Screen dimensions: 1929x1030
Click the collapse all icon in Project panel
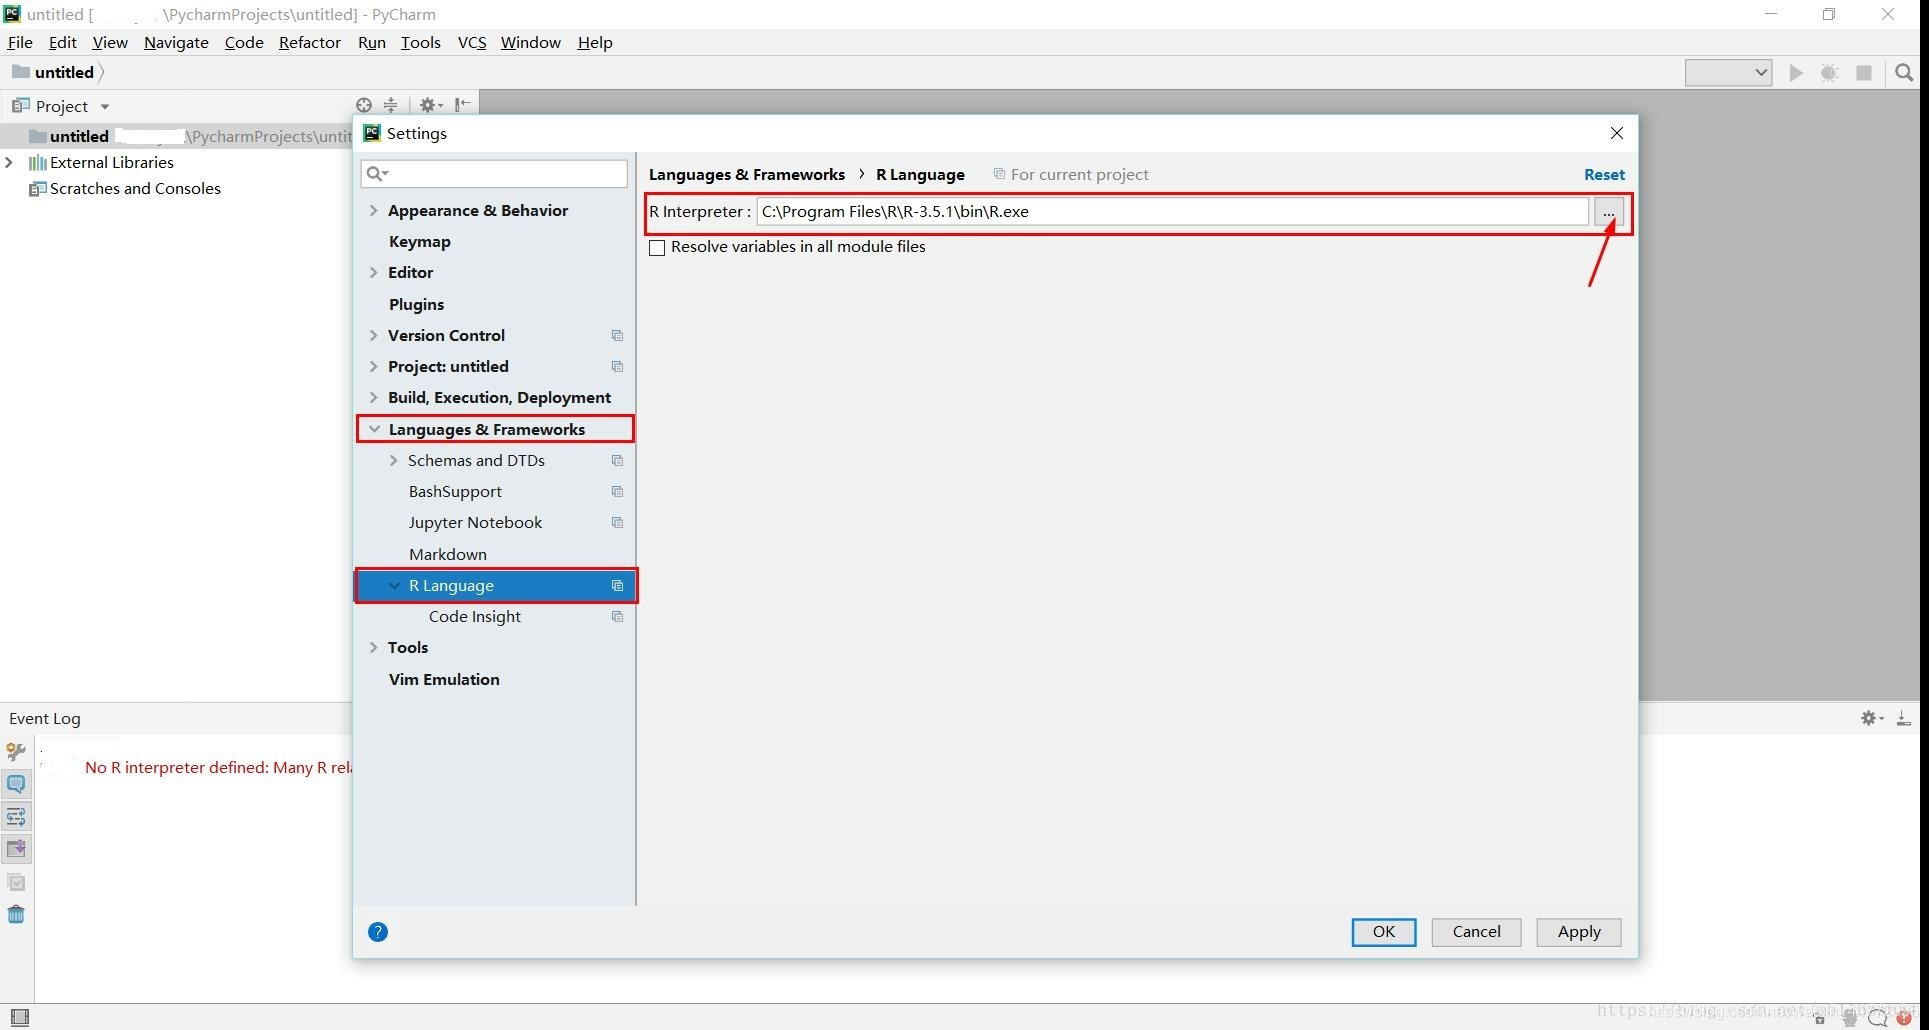click(x=391, y=105)
